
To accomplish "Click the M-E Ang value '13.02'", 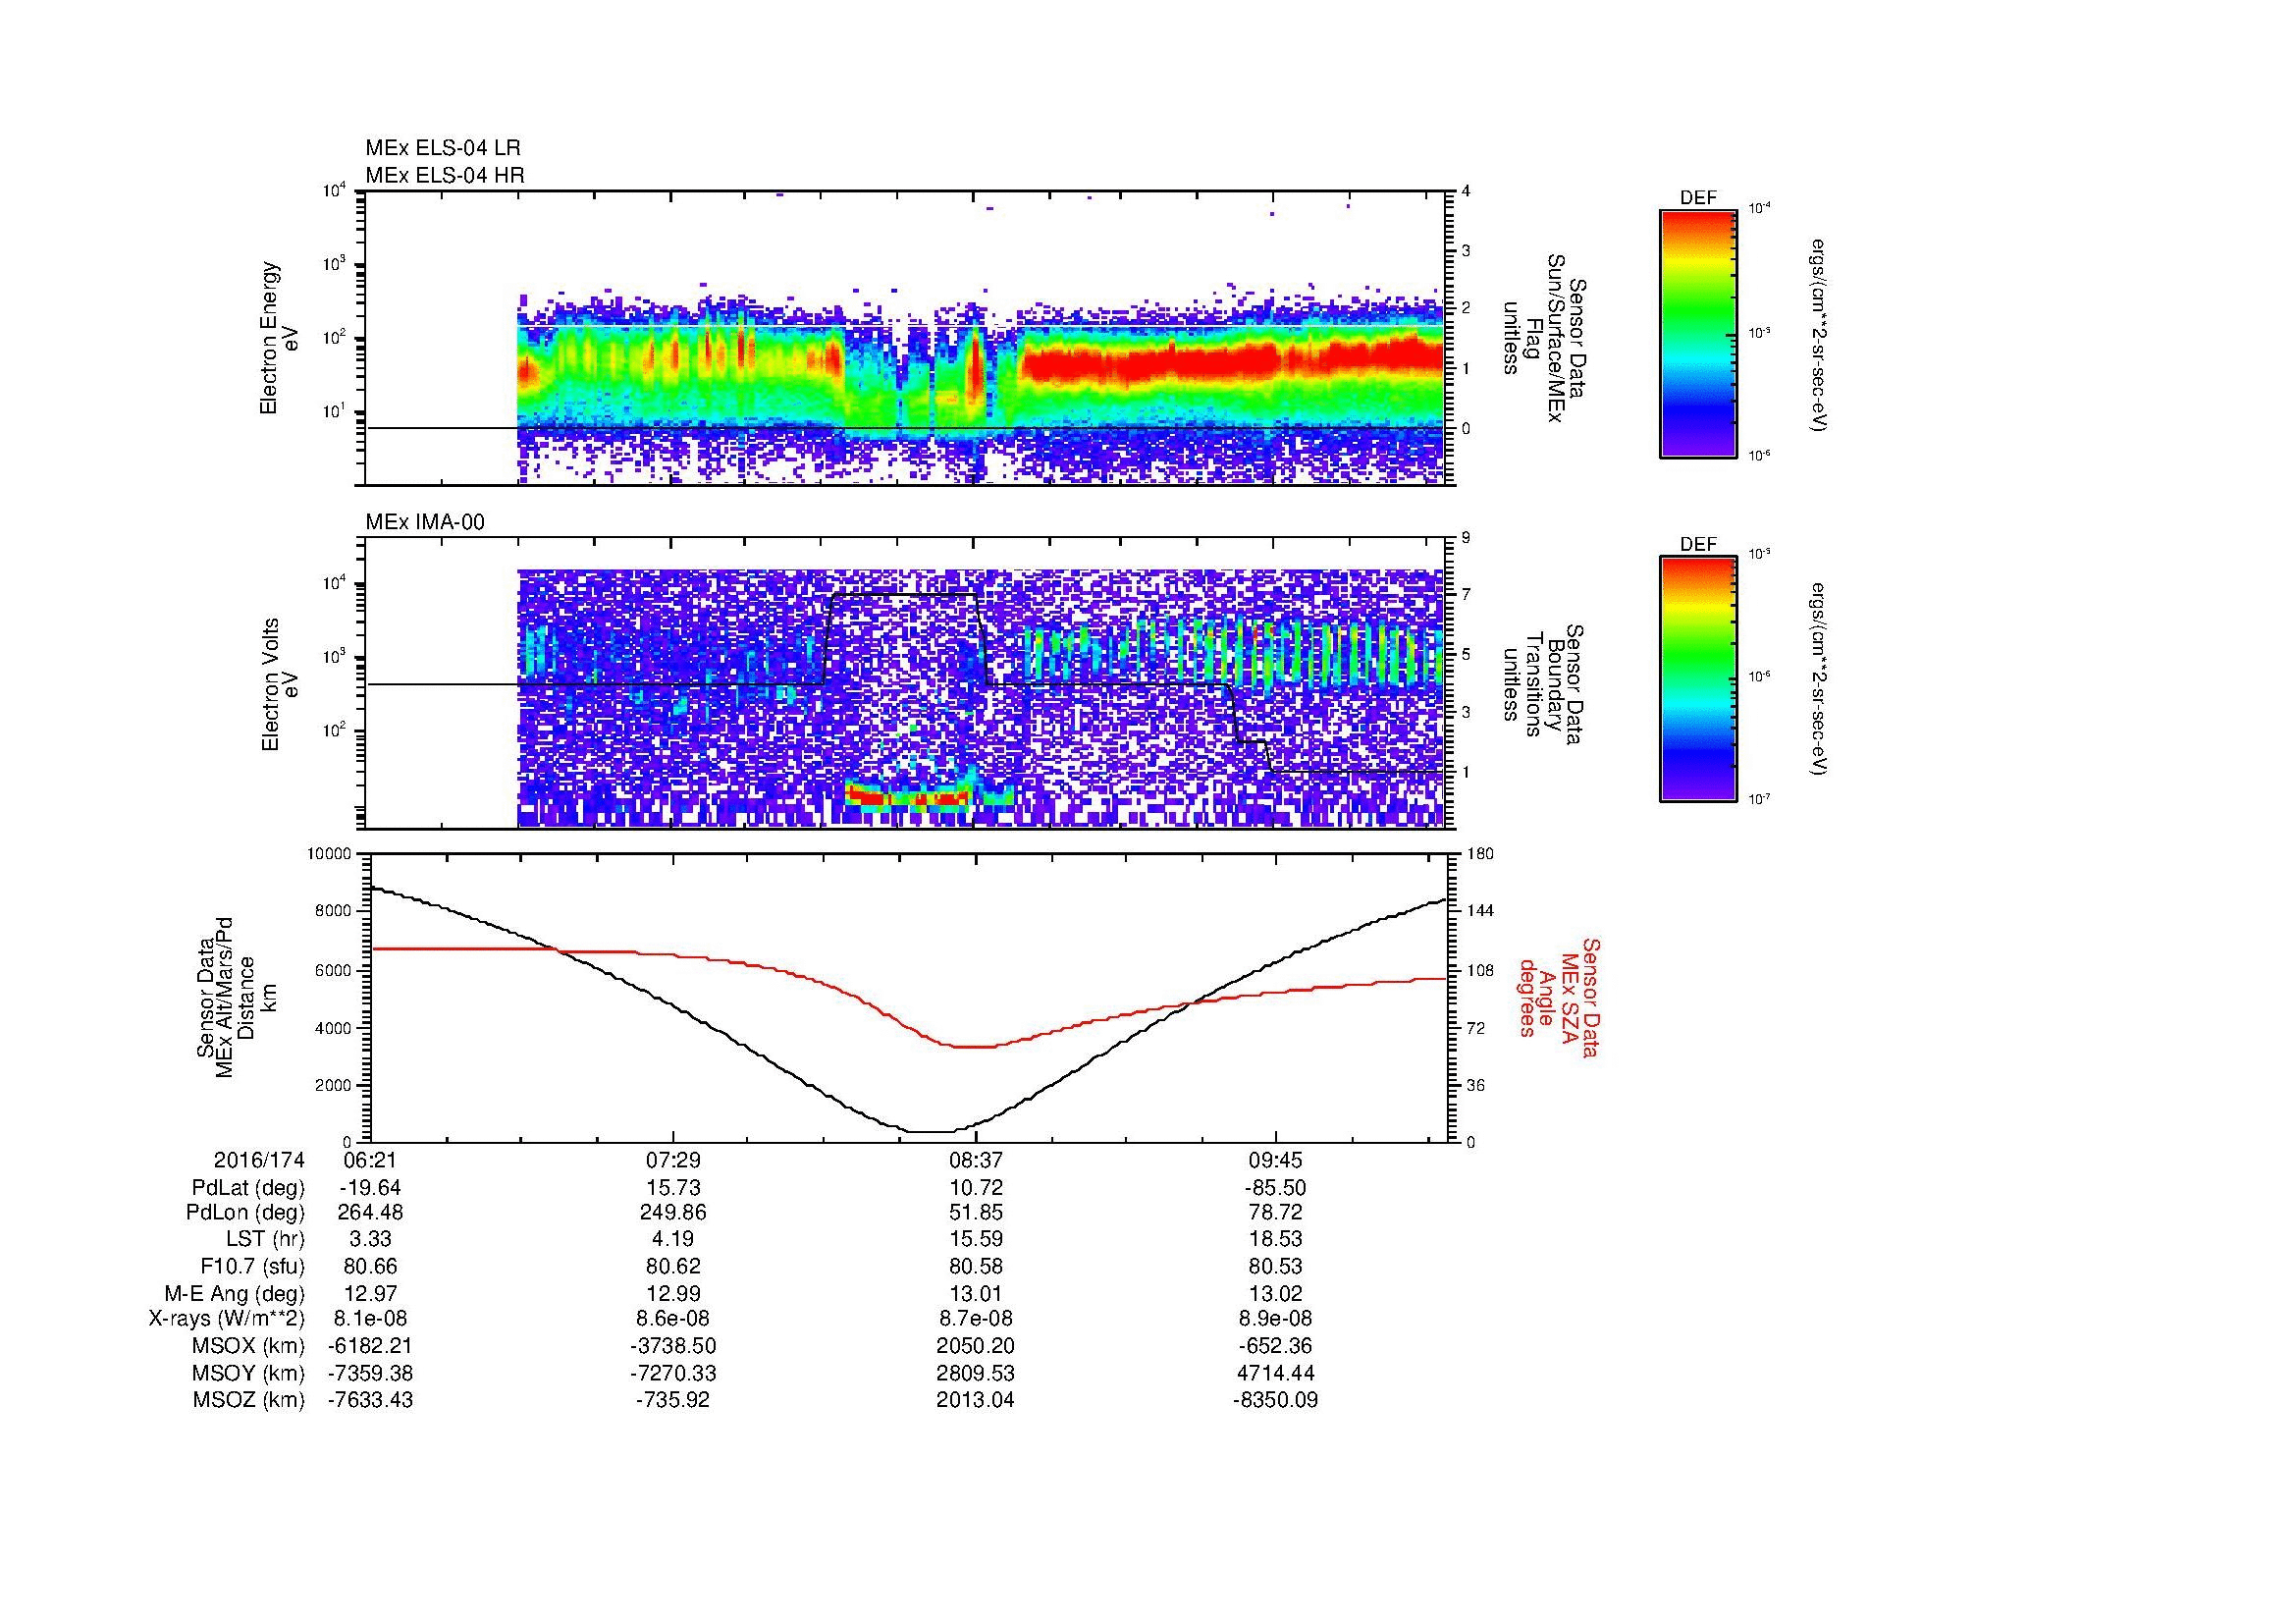I will [x=1275, y=1294].
